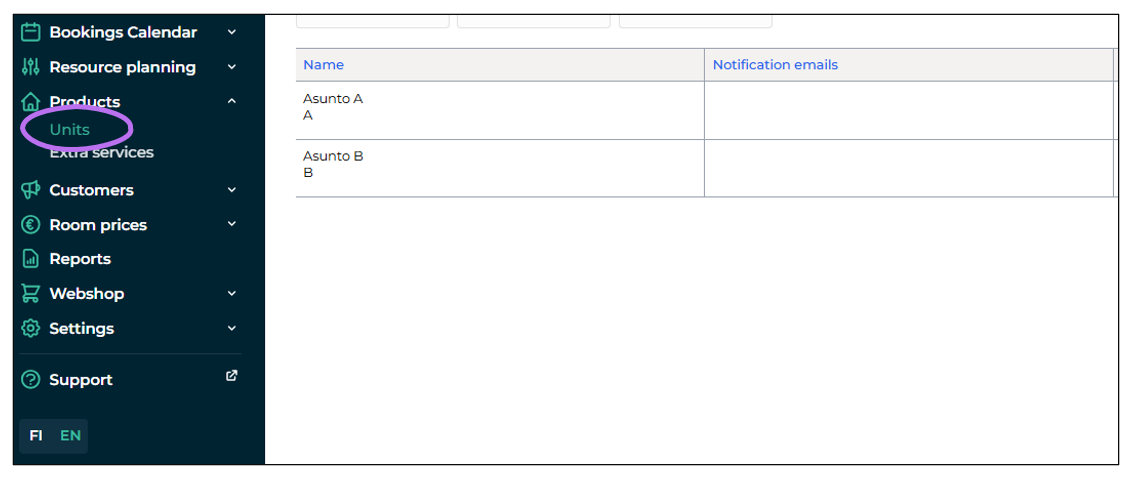Expand the Webshop chevron

click(x=232, y=293)
